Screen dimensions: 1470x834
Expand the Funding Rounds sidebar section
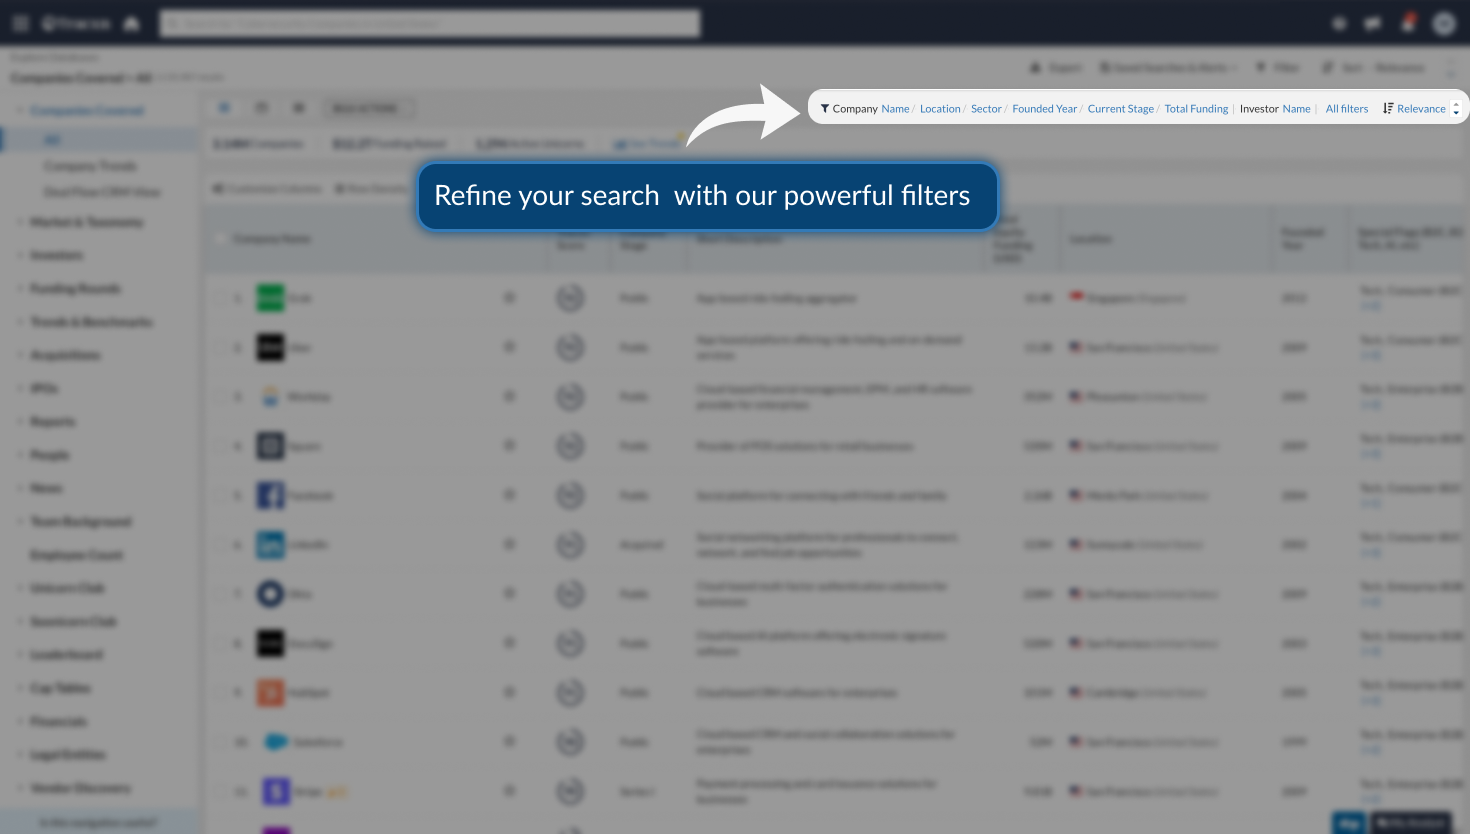tap(74, 289)
